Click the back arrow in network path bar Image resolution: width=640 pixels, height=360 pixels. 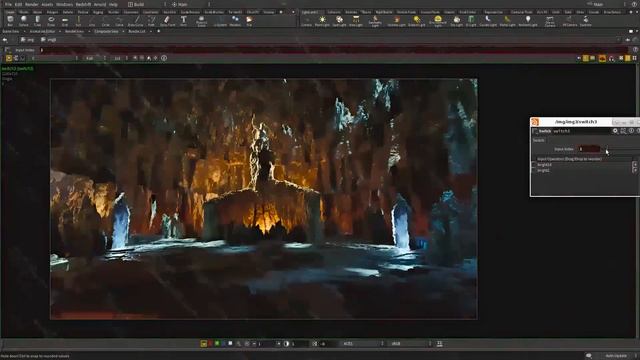5,40
